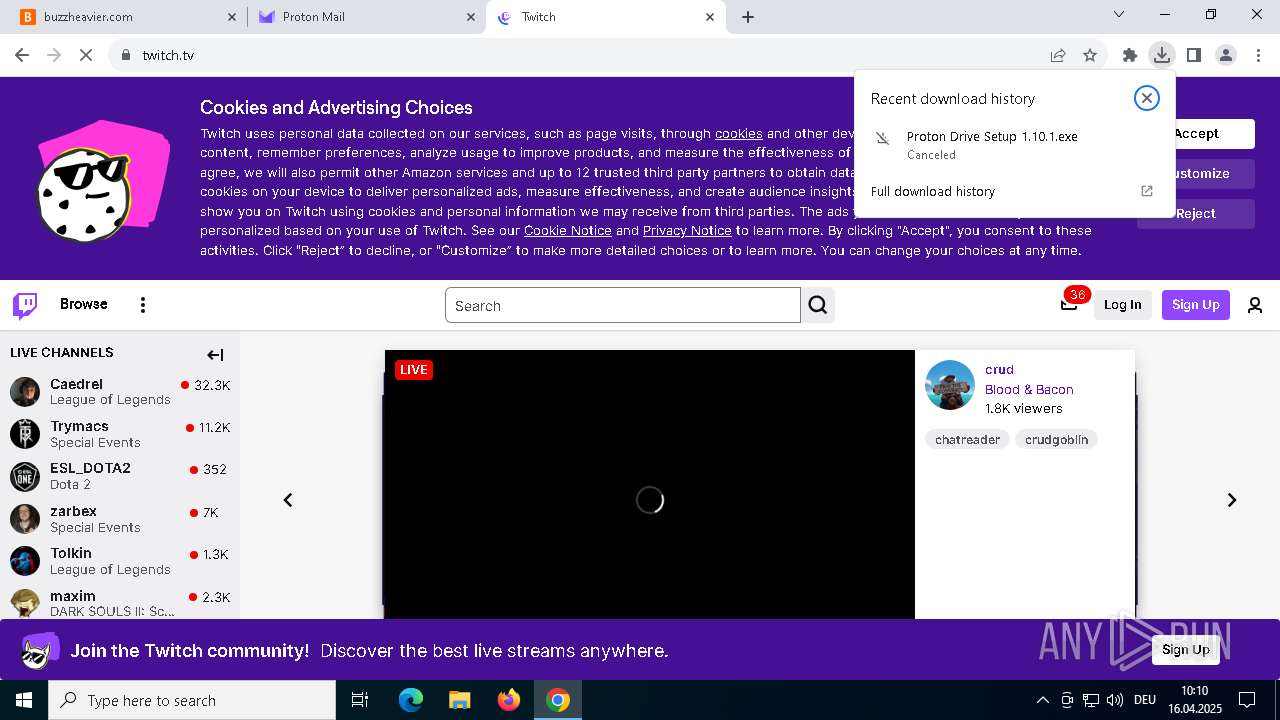The image size is (1280, 720).
Task: Click the search magnifier button
Action: coord(818,305)
